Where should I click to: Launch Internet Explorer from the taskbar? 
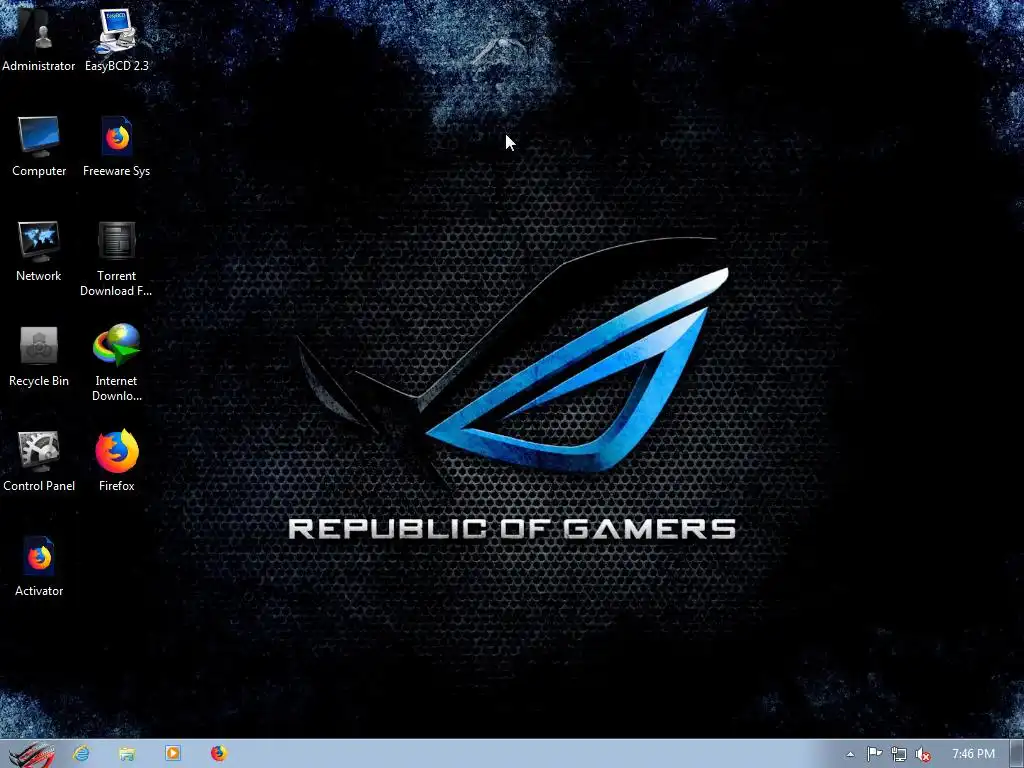pos(82,754)
